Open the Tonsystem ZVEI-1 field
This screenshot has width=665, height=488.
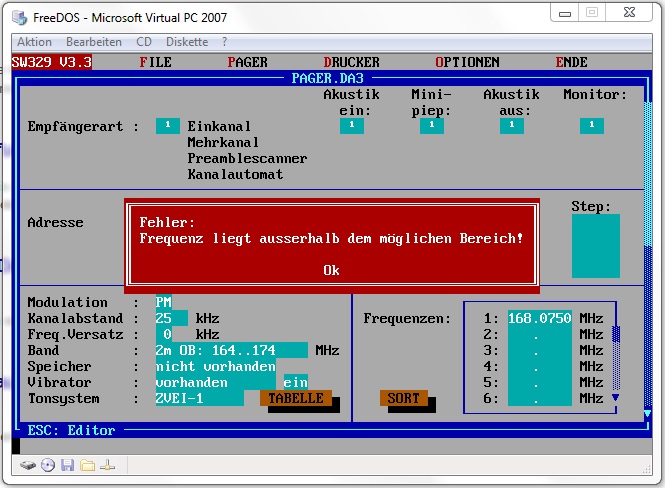199,398
